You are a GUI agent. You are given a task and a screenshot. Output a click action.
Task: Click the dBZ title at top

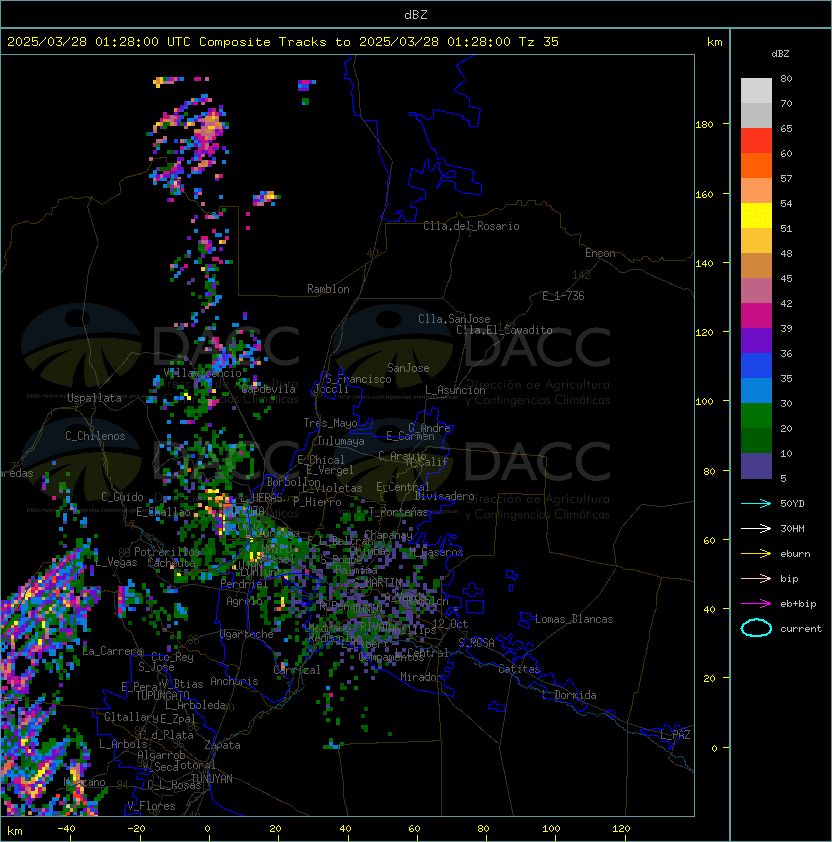[x=416, y=14]
